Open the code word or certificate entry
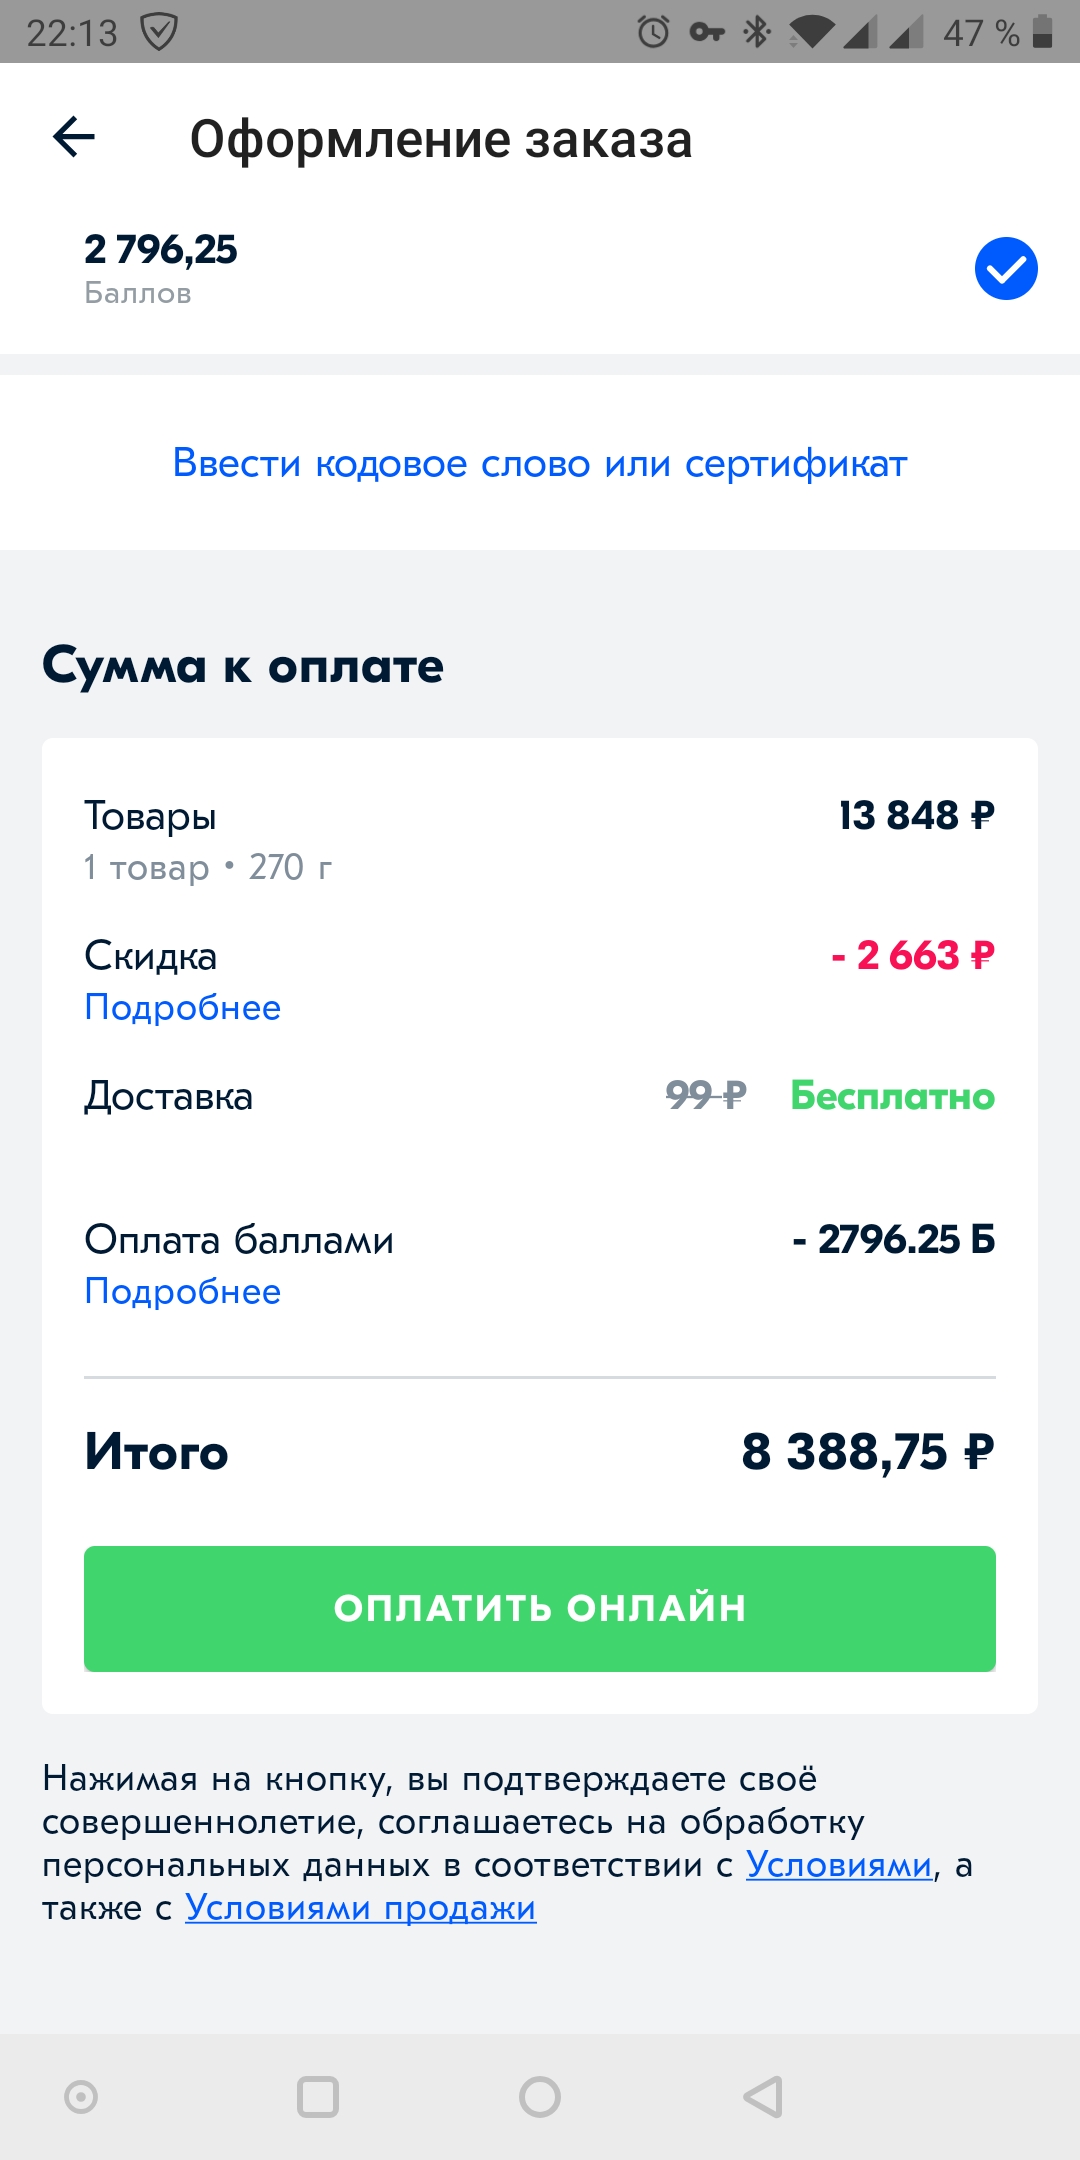Image resolution: width=1080 pixels, height=2160 pixels. coord(540,463)
